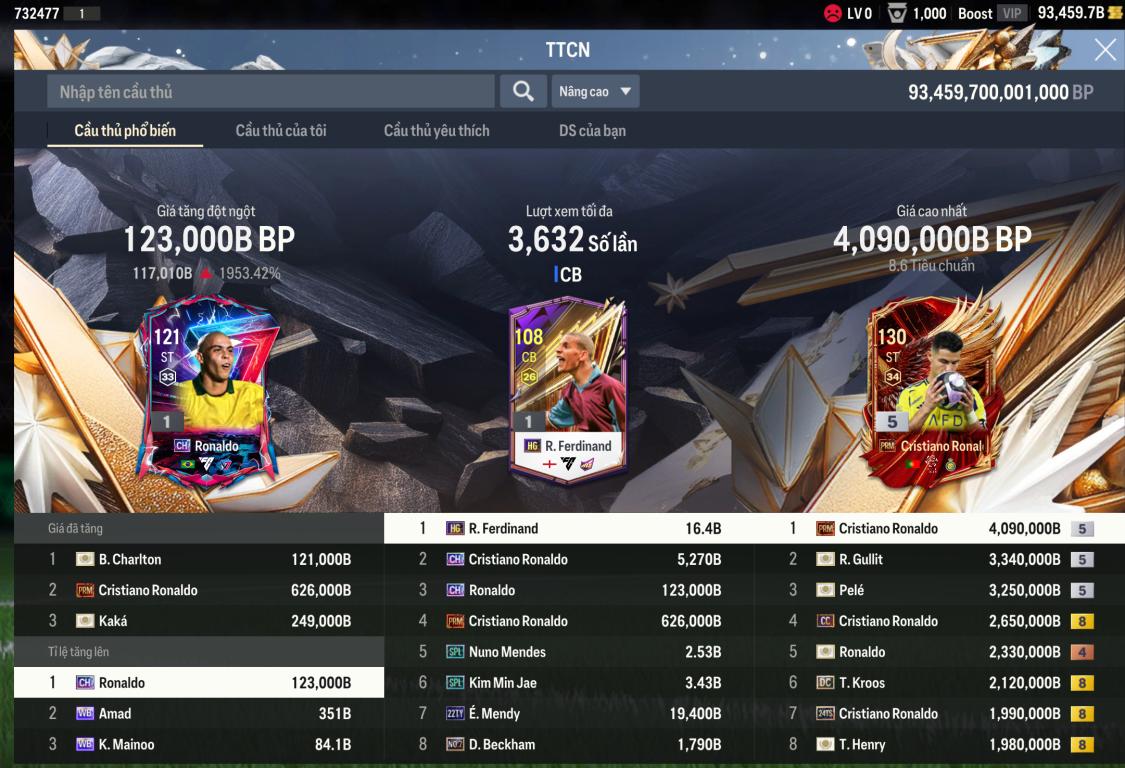1125x768 pixels.
Task: Select the Kim Min Jae 3.43B row
Action: pos(569,683)
